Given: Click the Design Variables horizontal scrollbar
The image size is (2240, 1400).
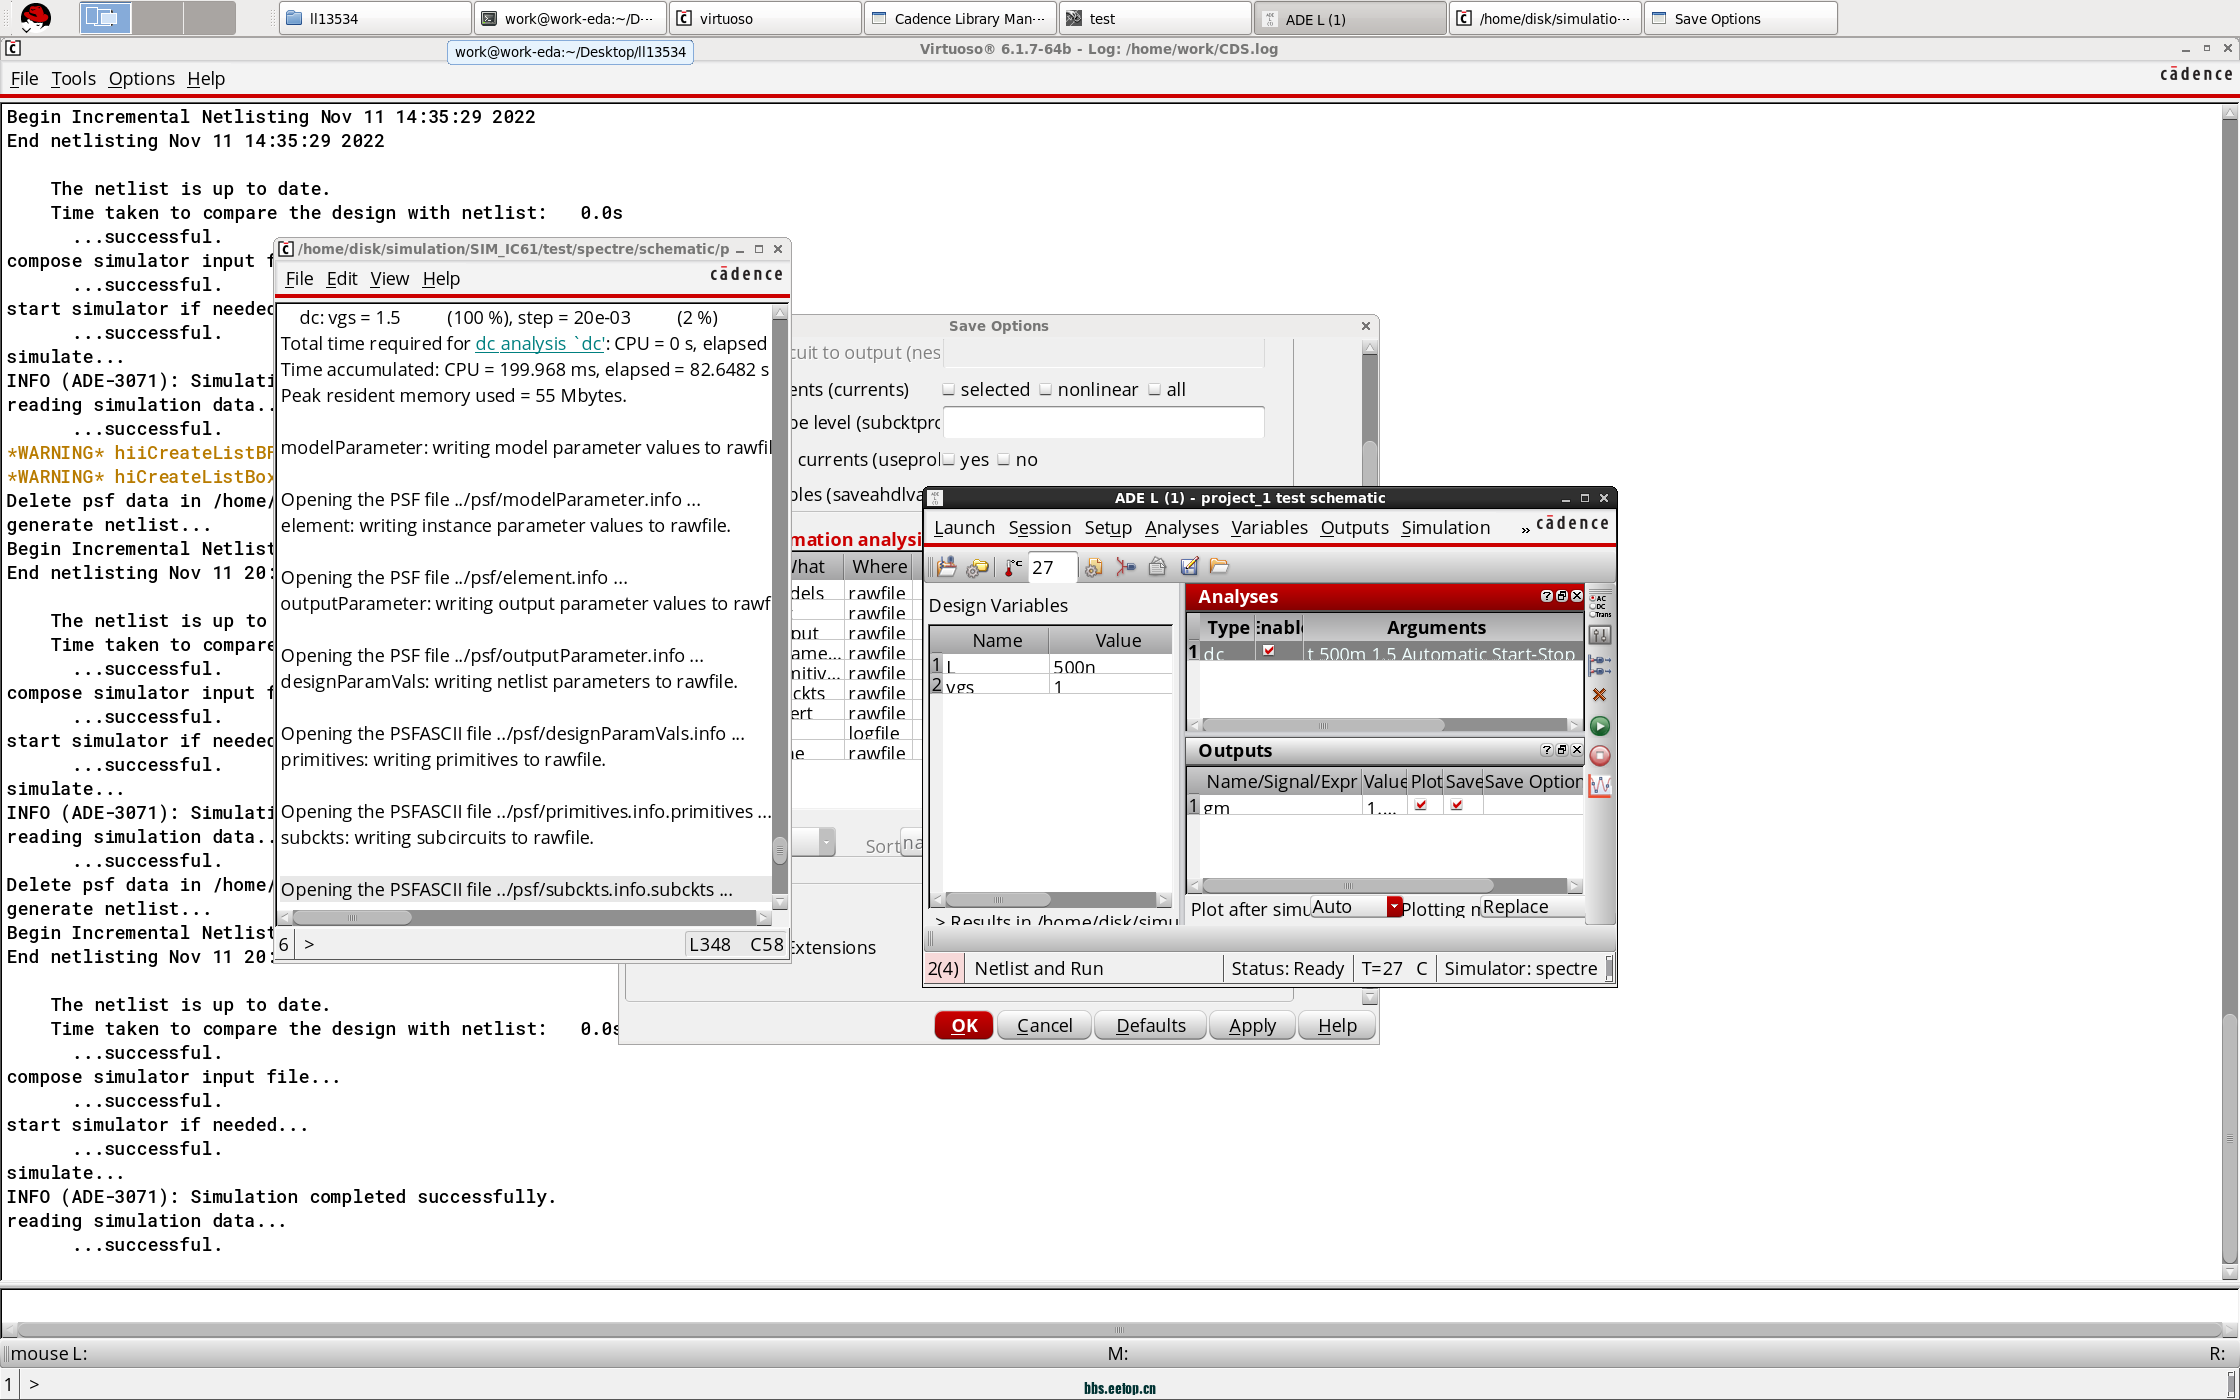Looking at the screenshot, I should [1050, 899].
